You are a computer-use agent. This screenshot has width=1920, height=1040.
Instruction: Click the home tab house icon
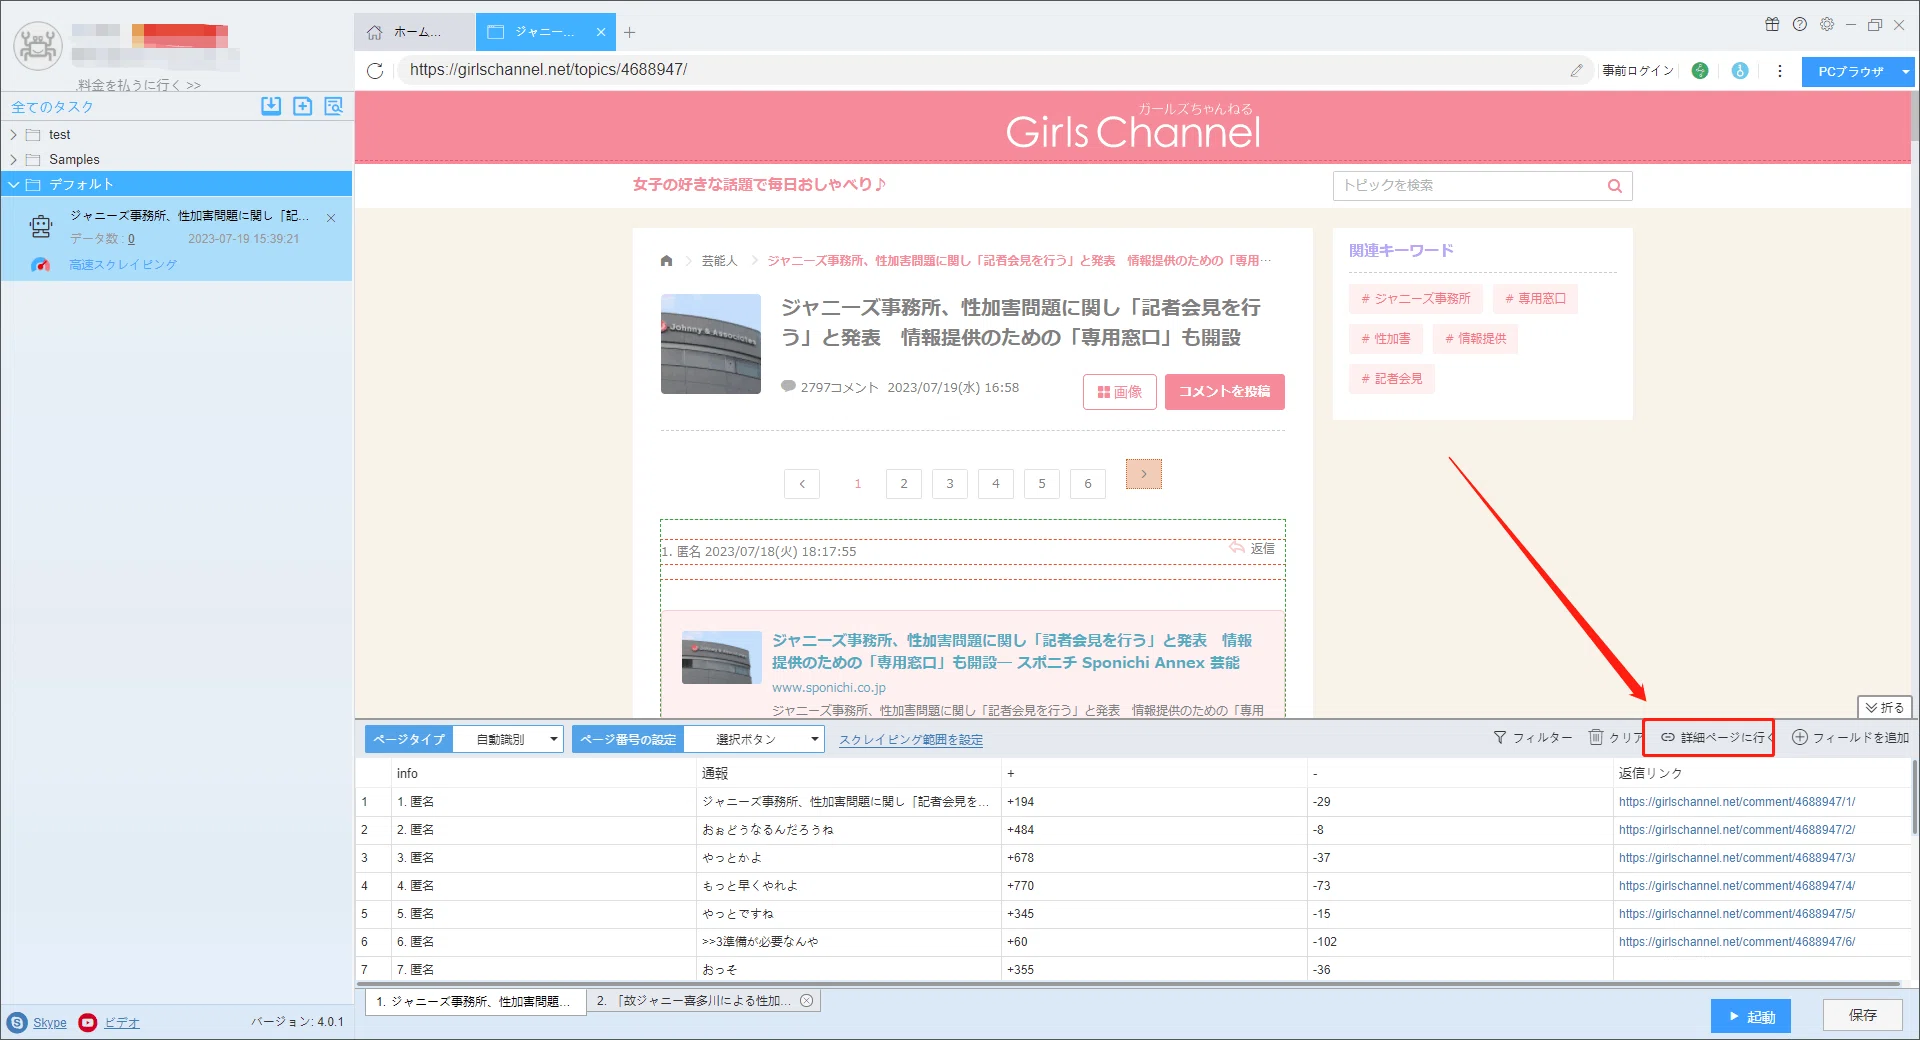point(374,32)
